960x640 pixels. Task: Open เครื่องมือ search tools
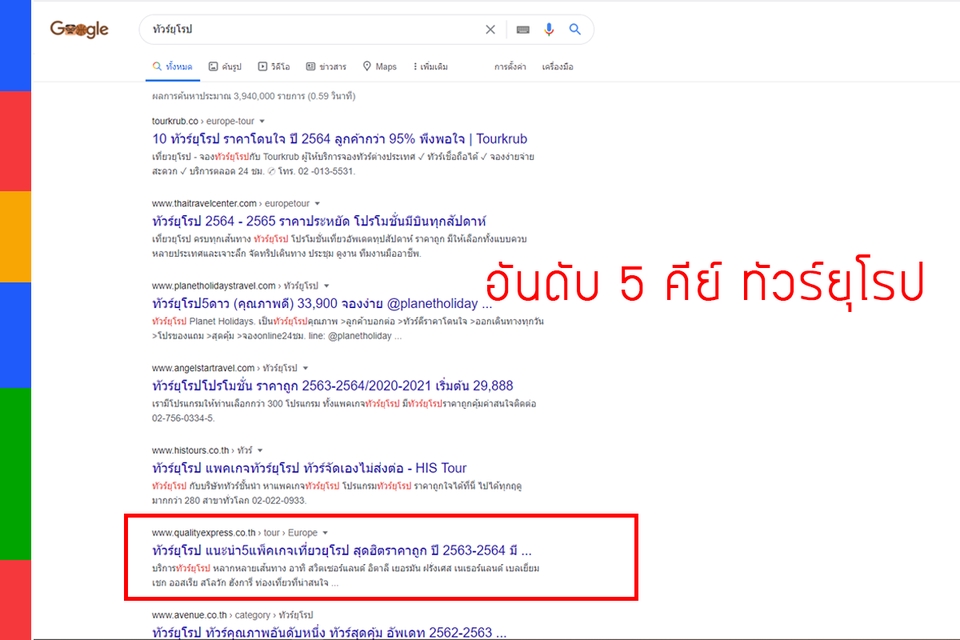coord(558,67)
